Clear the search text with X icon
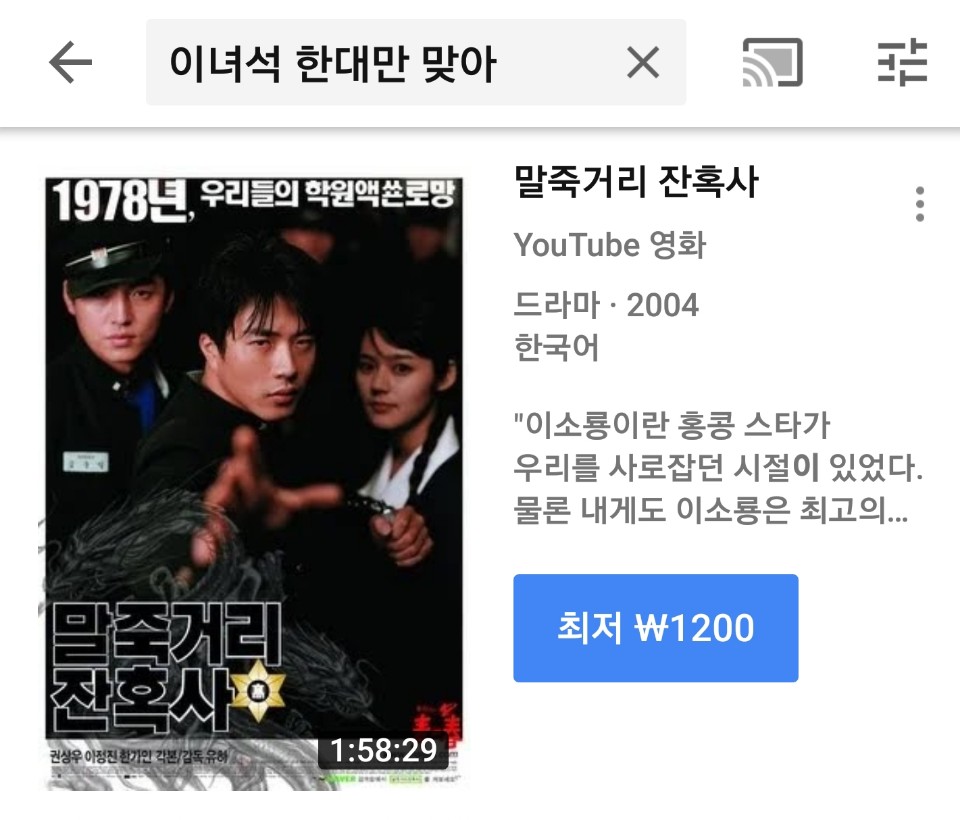The height and width of the screenshot is (820, 960). click(643, 62)
